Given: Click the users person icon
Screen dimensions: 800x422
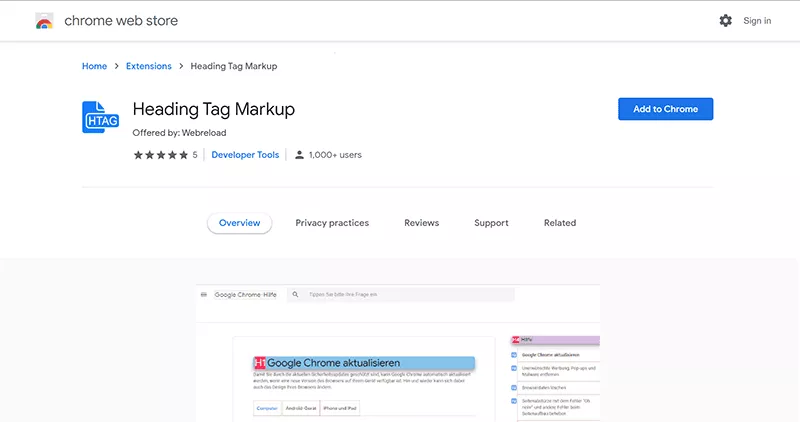Looking at the screenshot, I should (299, 155).
